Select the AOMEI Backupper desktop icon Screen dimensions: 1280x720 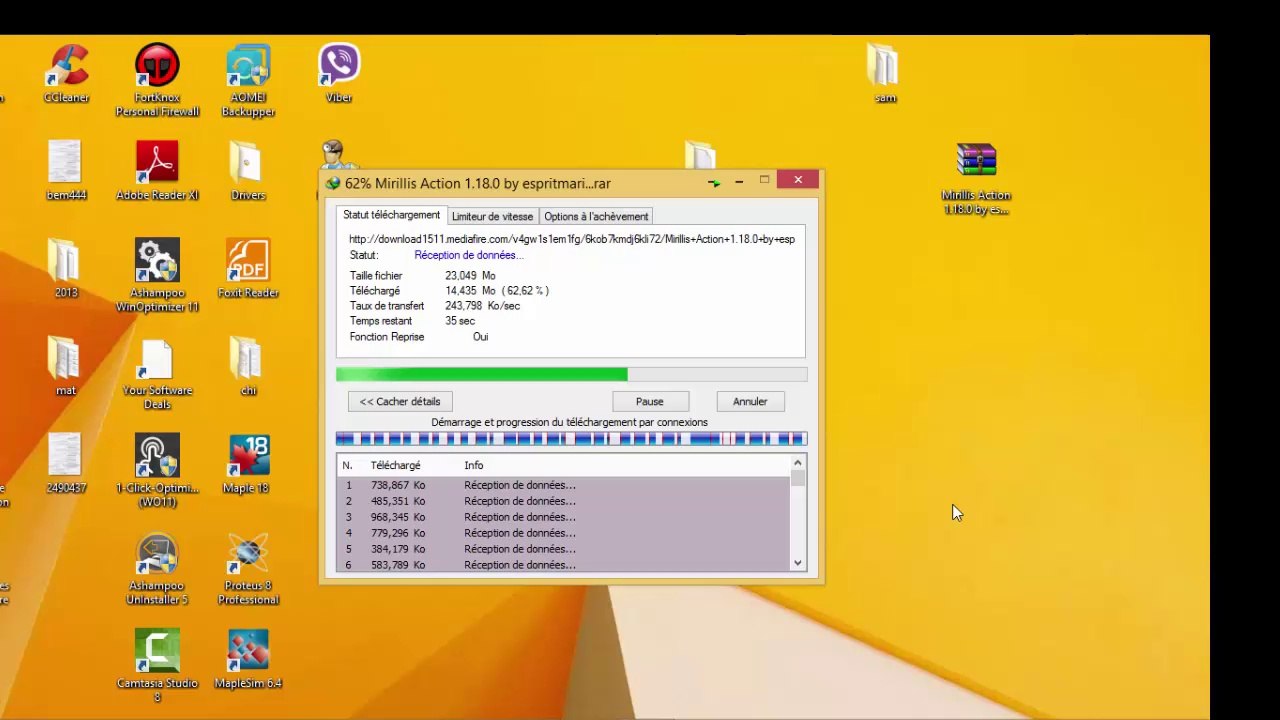coord(248,80)
